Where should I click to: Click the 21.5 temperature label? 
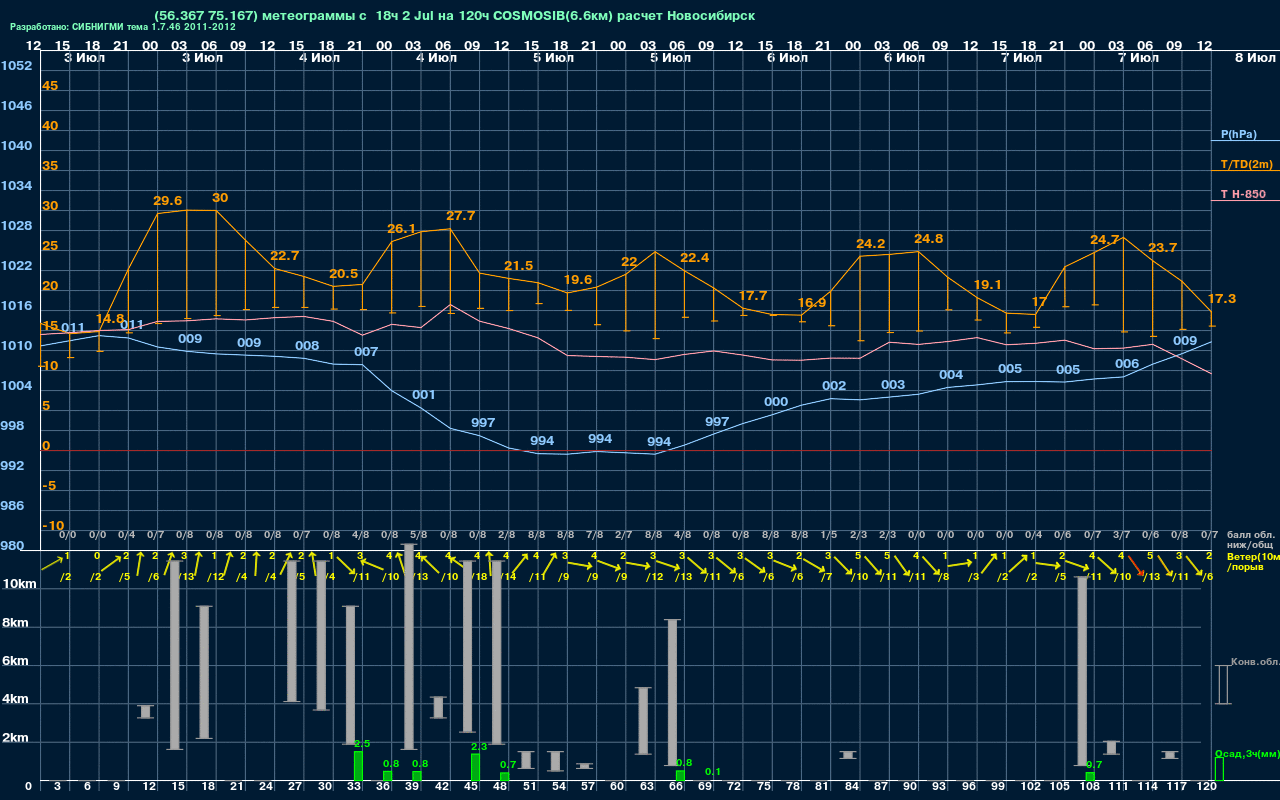click(519, 266)
